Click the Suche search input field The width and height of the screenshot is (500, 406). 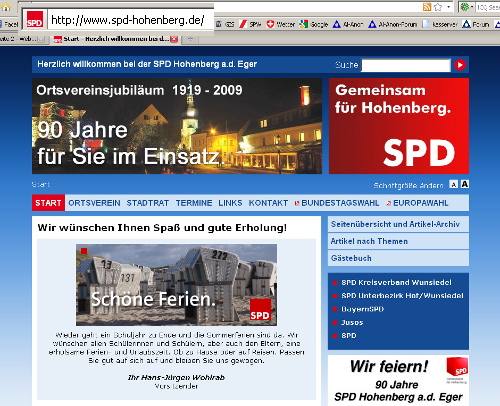(406, 65)
